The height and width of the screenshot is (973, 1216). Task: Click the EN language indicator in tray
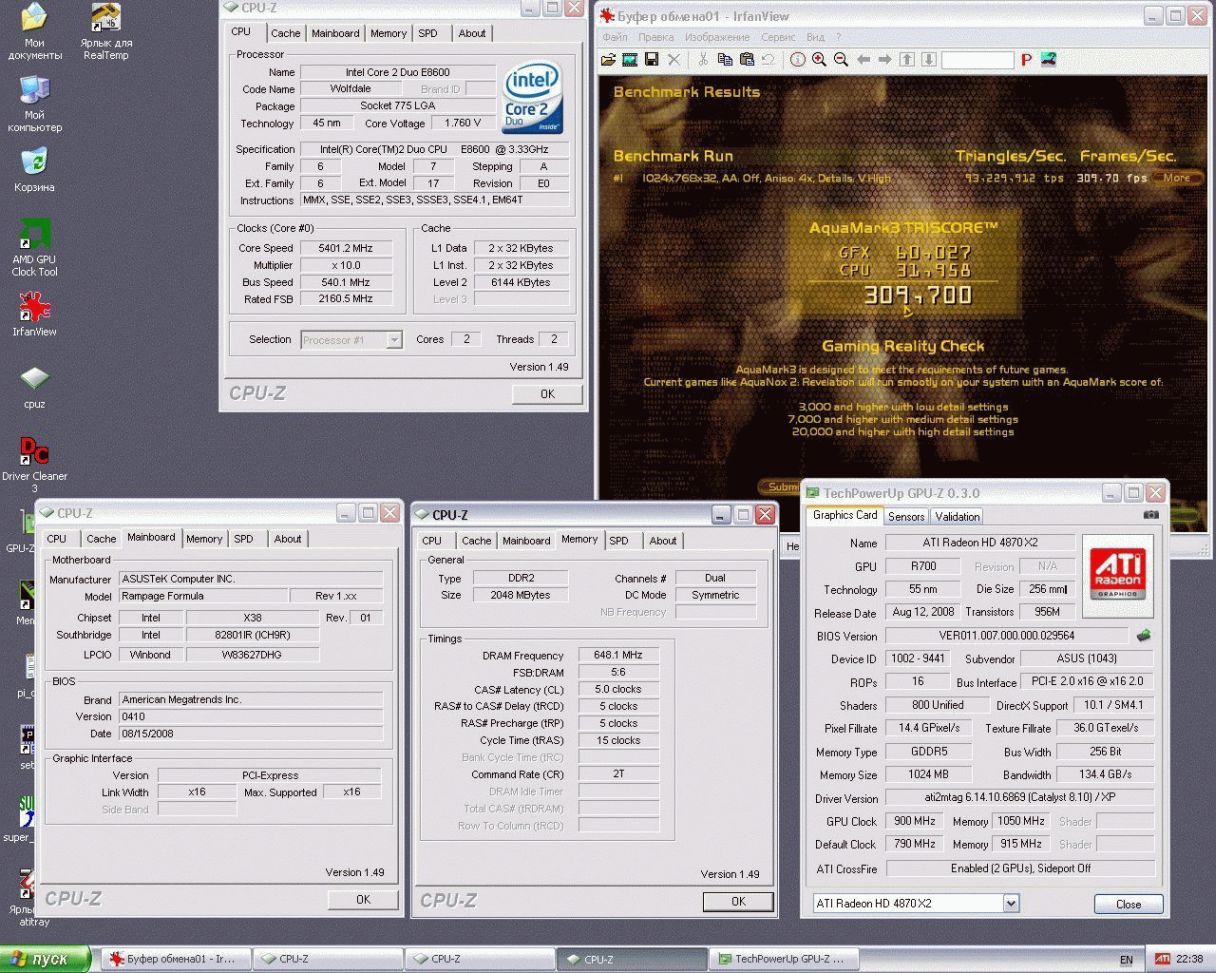click(1126, 960)
